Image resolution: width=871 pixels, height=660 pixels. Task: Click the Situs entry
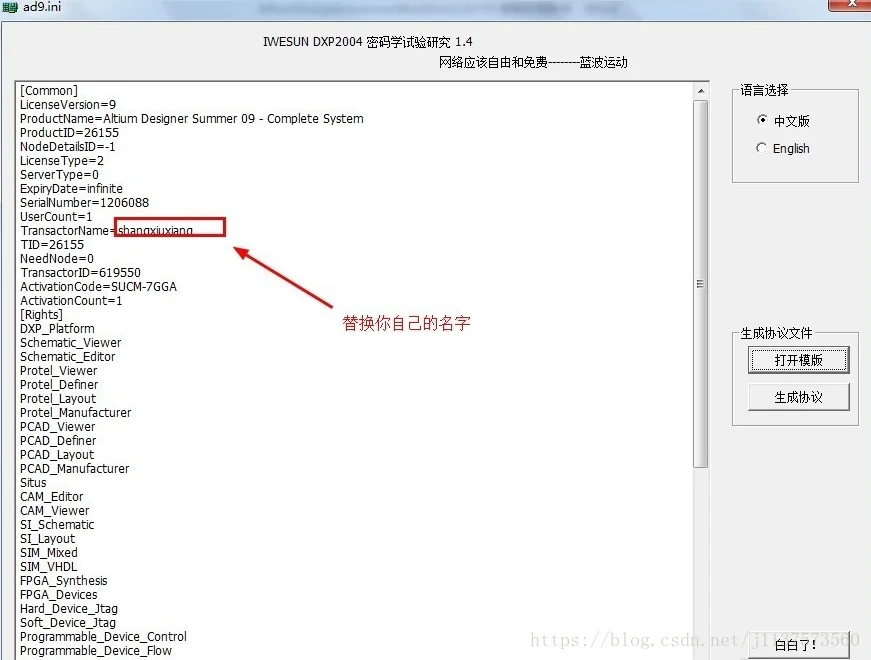click(x=33, y=483)
